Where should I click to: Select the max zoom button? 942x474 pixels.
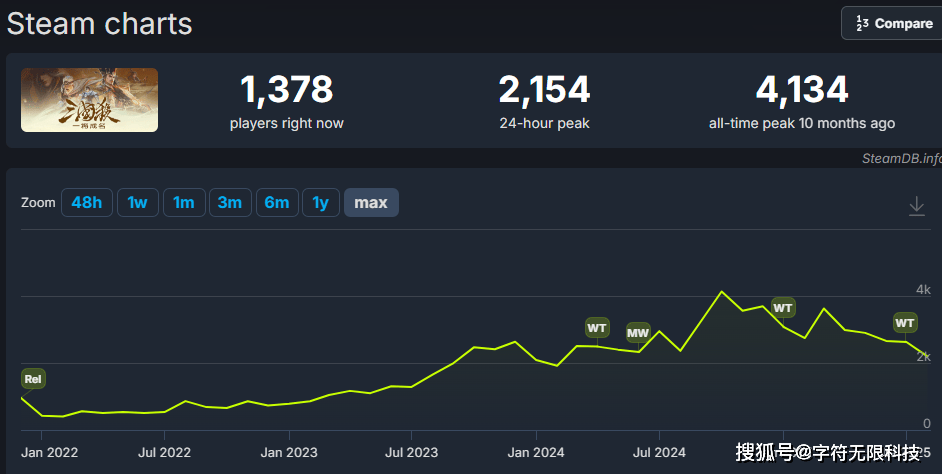tap(371, 203)
